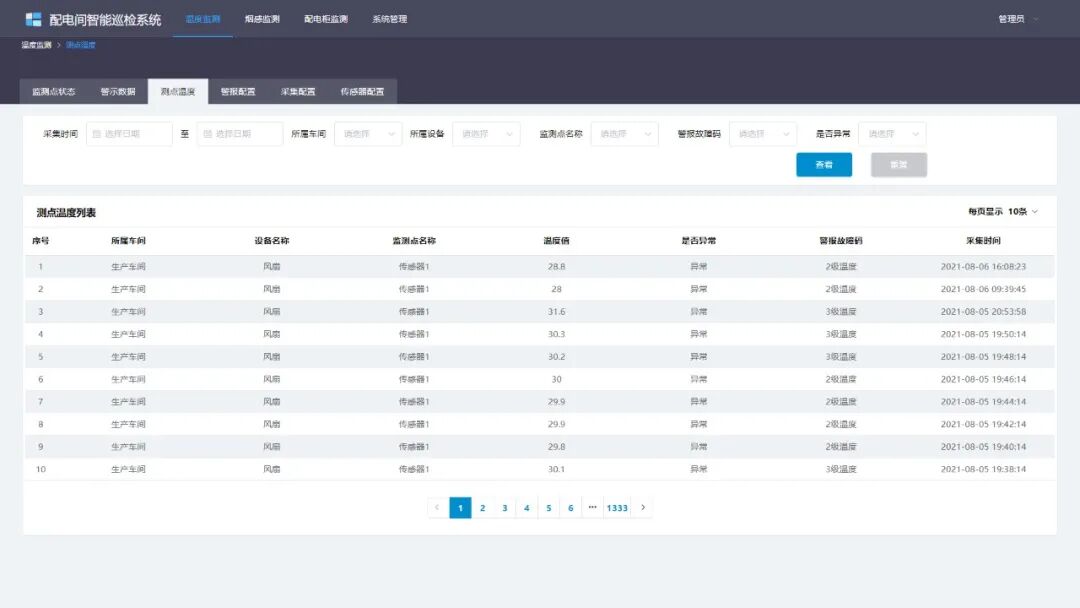
Task: Go to previous page arrow
Action: (437, 507)
